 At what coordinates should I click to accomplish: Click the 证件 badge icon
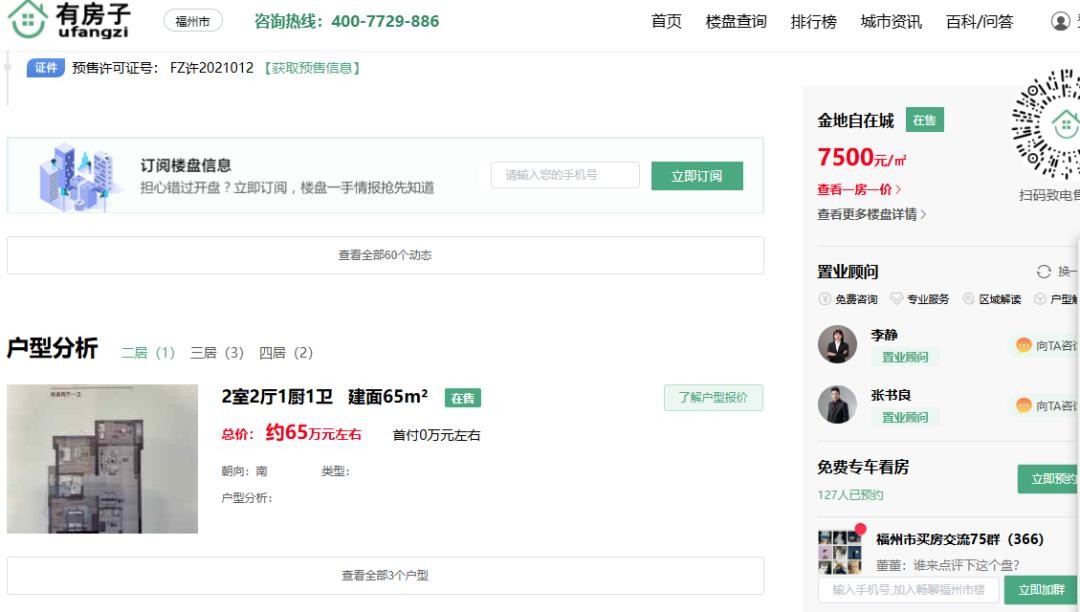pyautogui.click(x=46, y=68)
